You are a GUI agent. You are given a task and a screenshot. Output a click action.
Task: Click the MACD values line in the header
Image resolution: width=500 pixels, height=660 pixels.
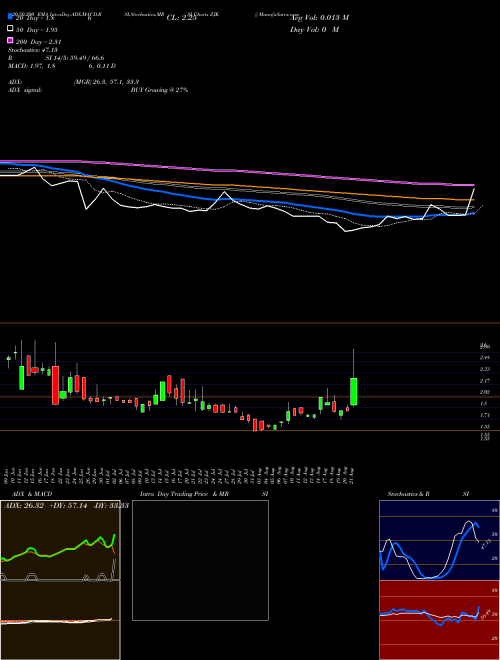click(x=62, y=66)
